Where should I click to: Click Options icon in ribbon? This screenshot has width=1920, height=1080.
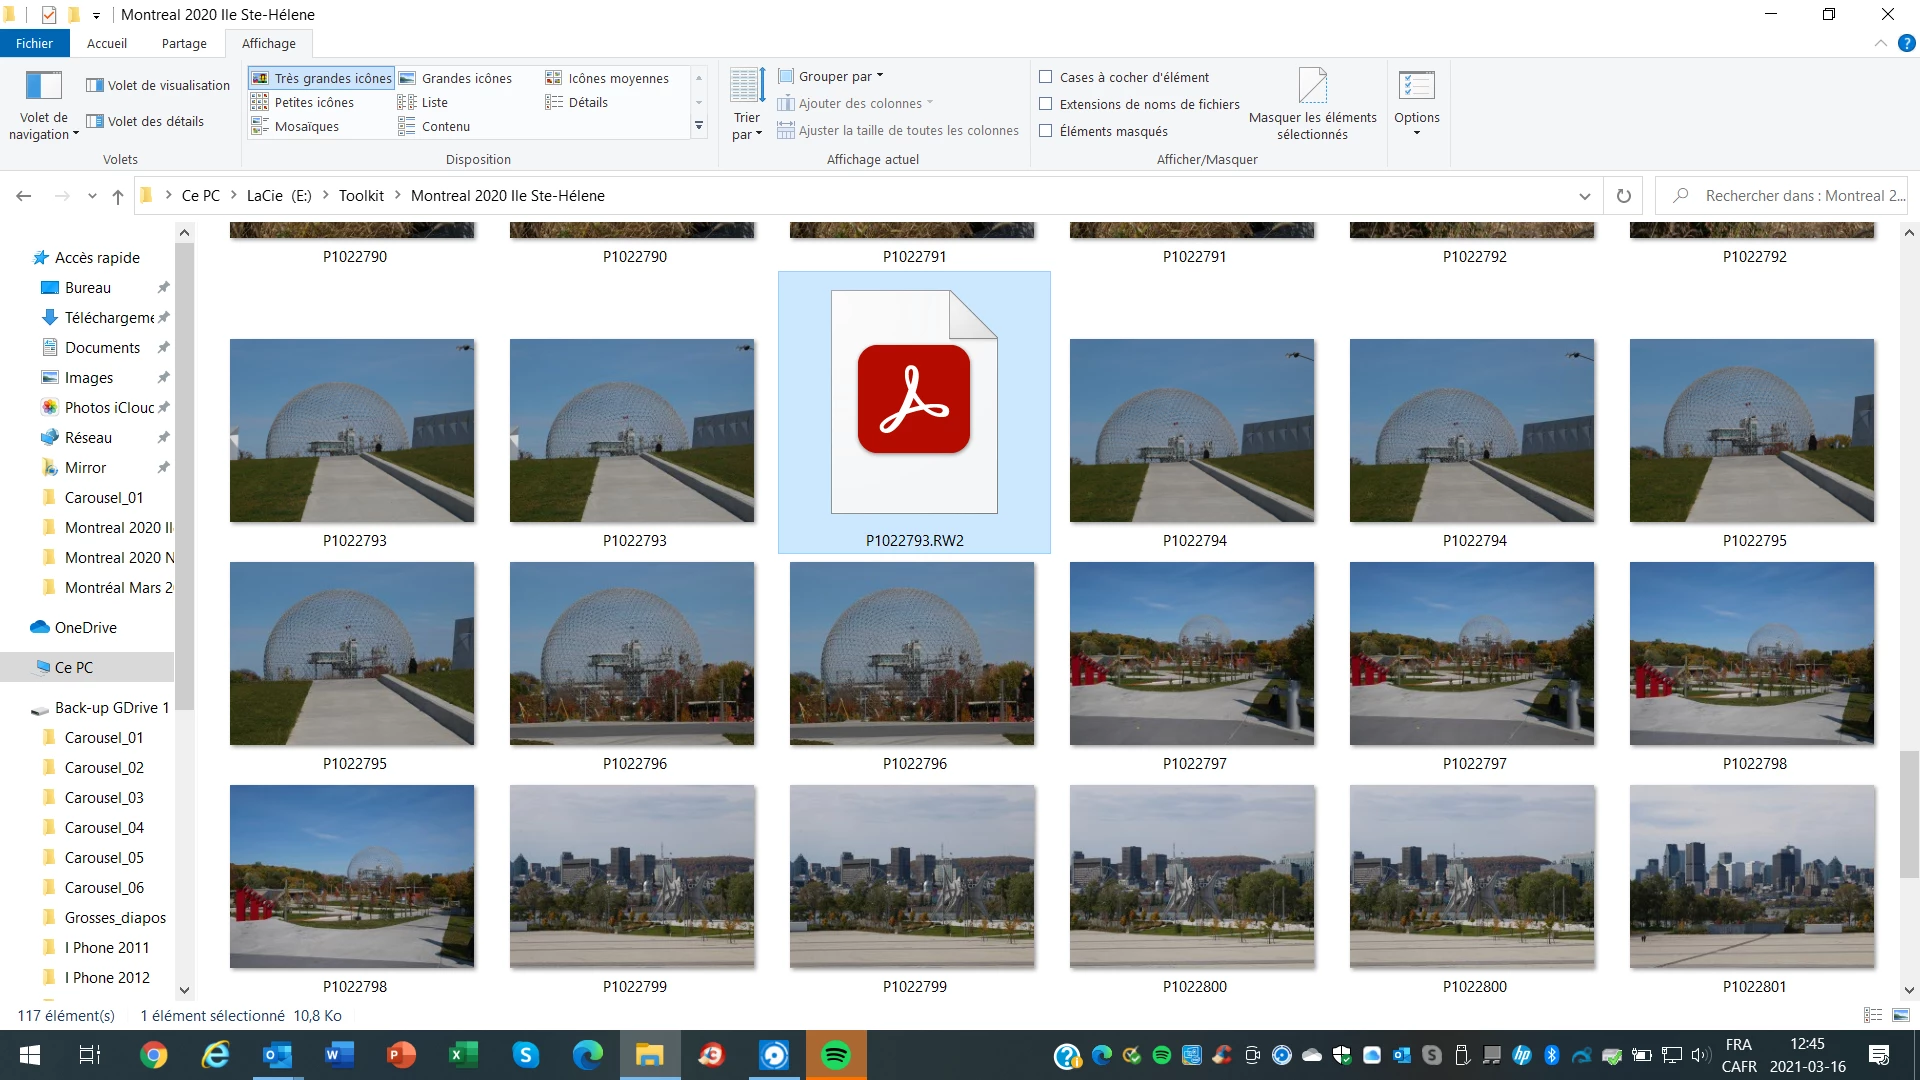[1416, 86]
